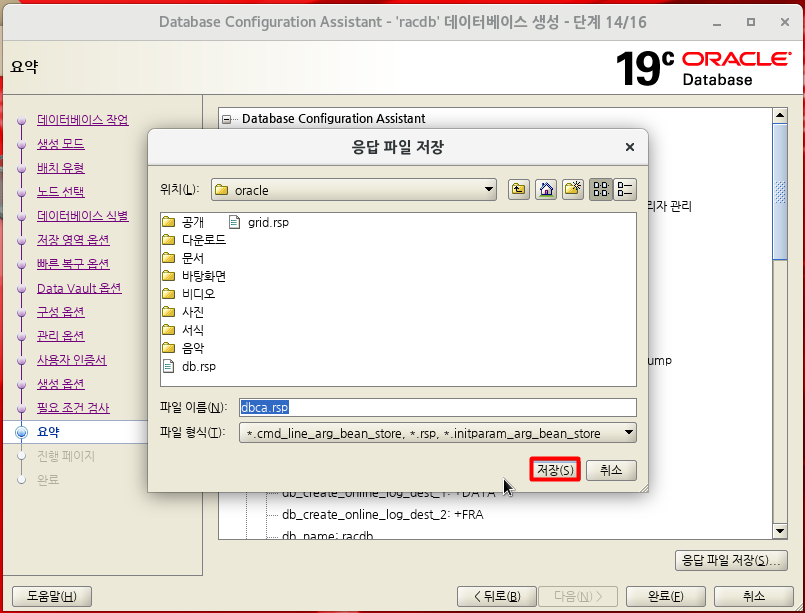Switch to list view icon
The image size is (805, 613).
[x=601, y=189]
